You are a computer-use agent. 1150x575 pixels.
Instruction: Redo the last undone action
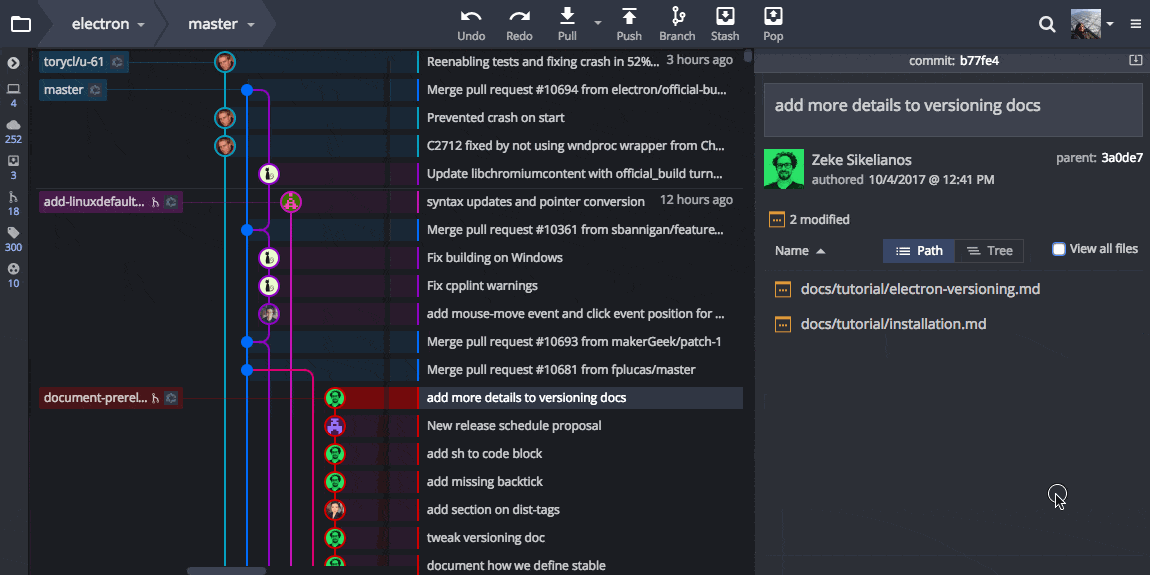click(x=519, y=24)
